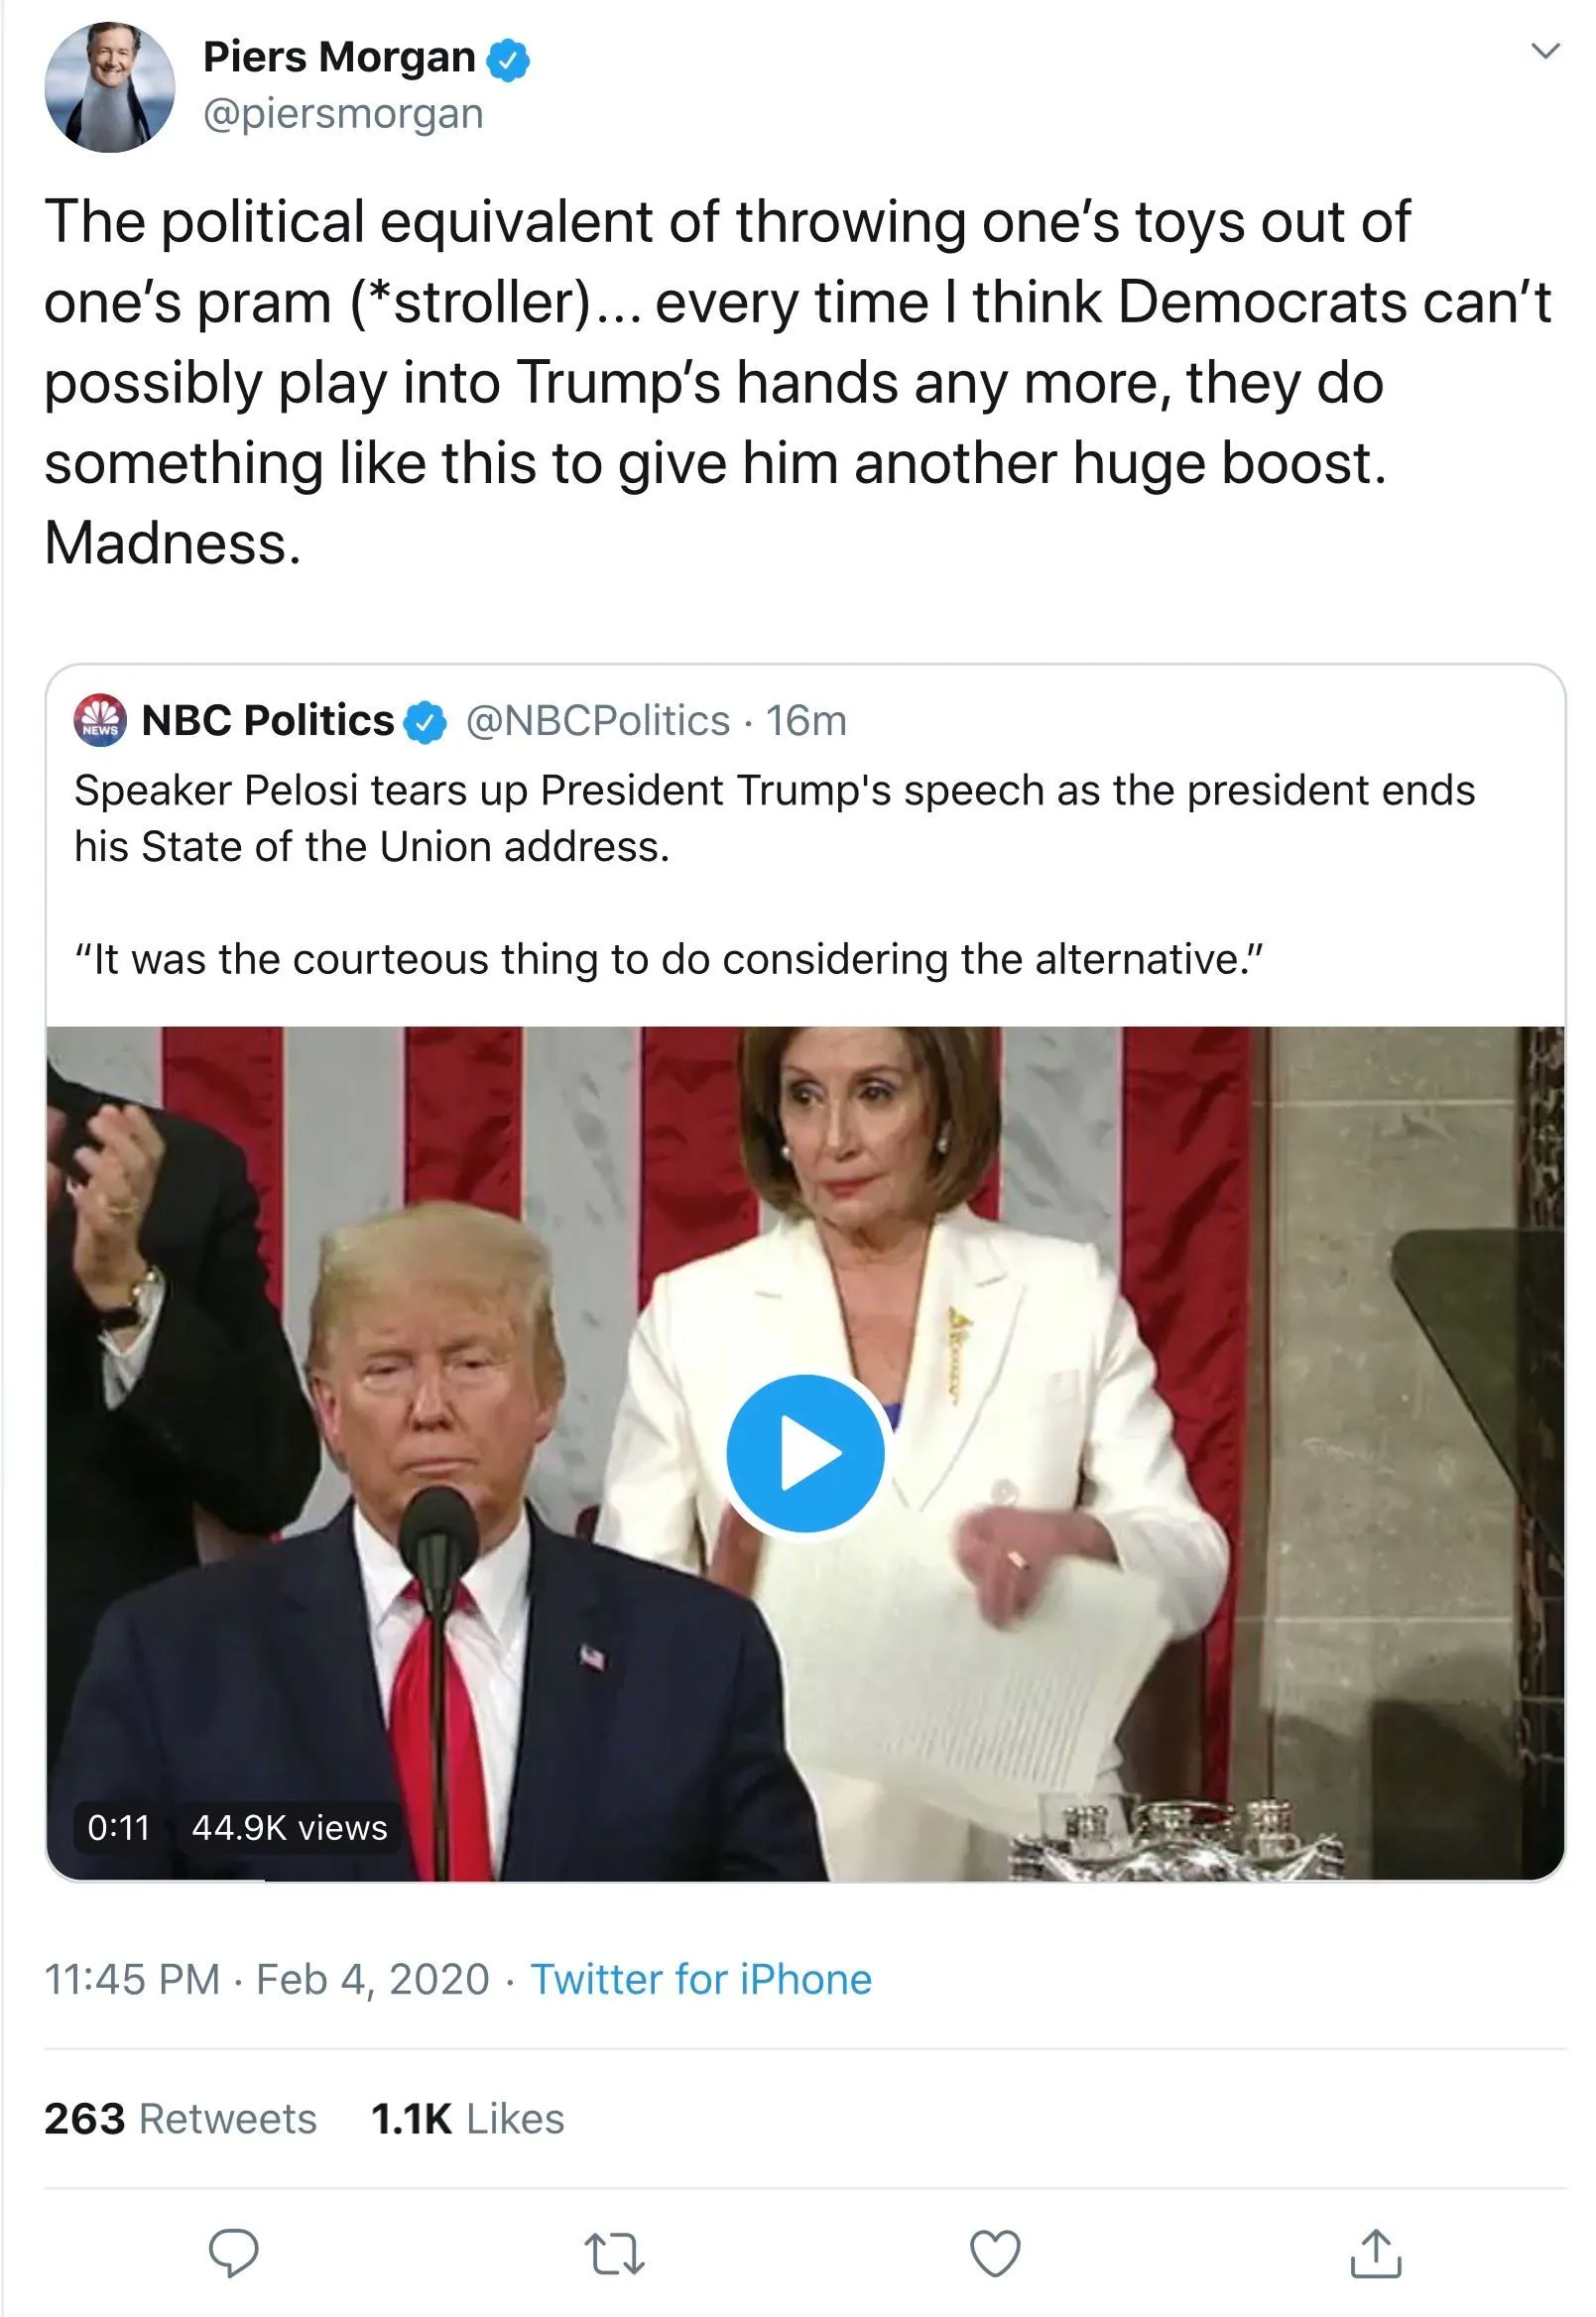Click the 44.9K views video label

pos(289,1827)
